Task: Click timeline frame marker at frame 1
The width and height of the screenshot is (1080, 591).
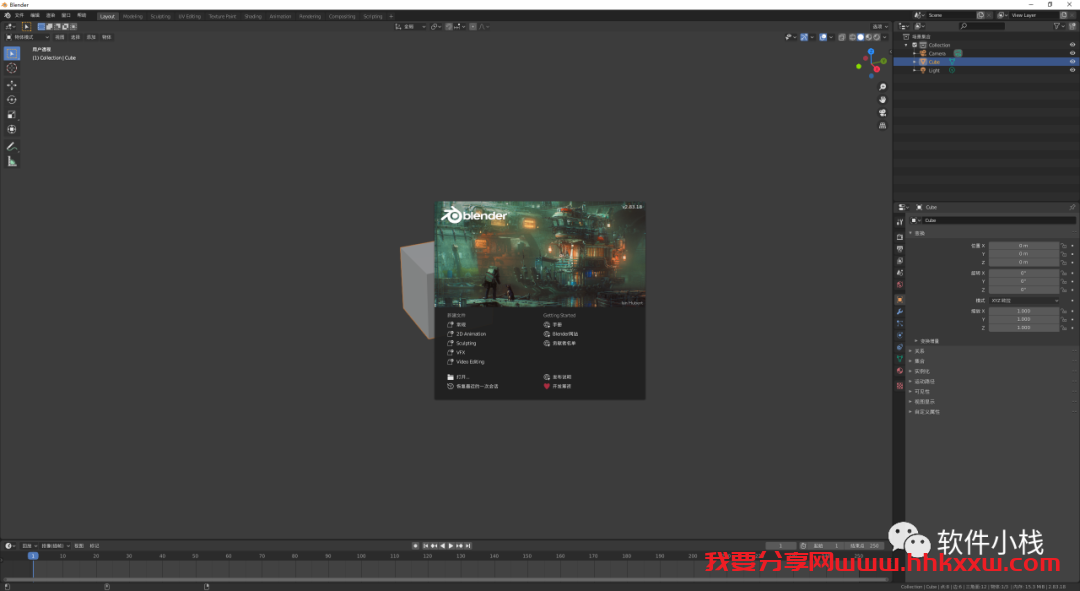Action: [x=32, y=555]
